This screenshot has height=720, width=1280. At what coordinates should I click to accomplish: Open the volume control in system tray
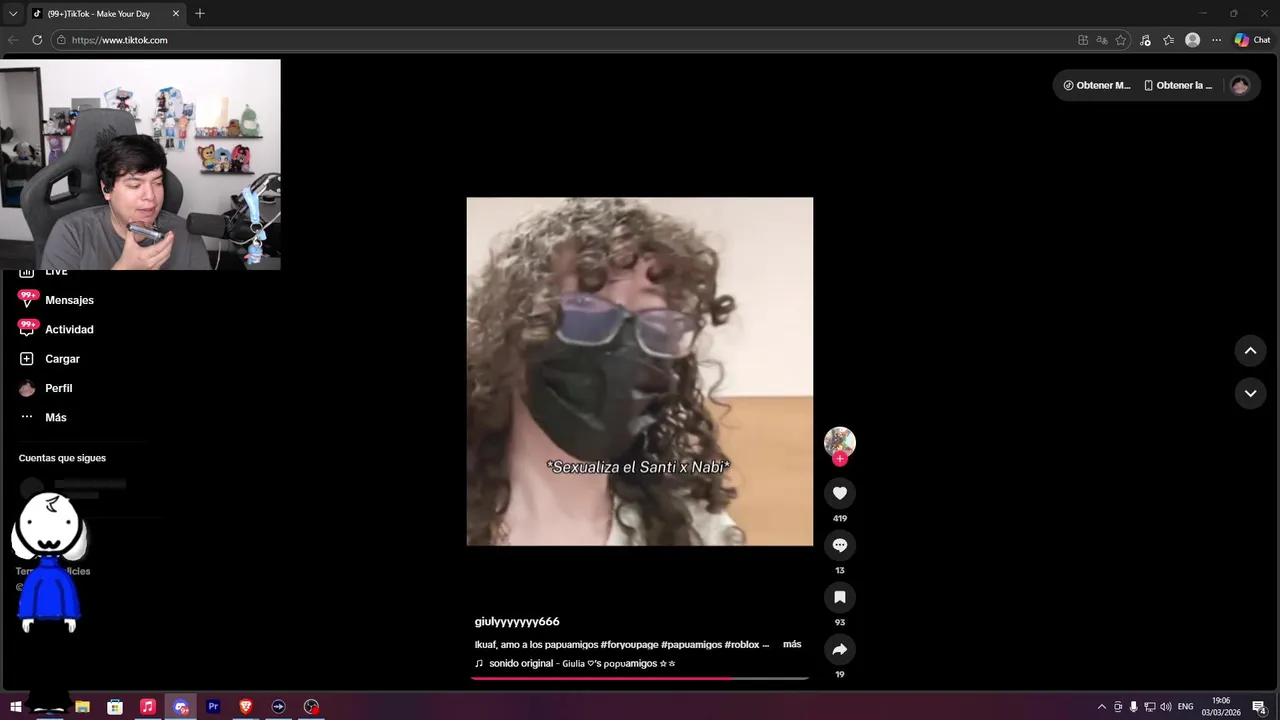pos(1166,707)
